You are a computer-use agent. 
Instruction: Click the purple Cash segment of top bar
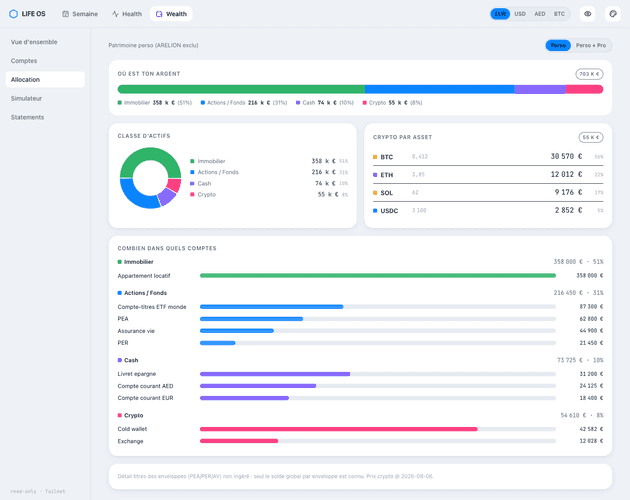pyautogui.click(x=540, y=89)
